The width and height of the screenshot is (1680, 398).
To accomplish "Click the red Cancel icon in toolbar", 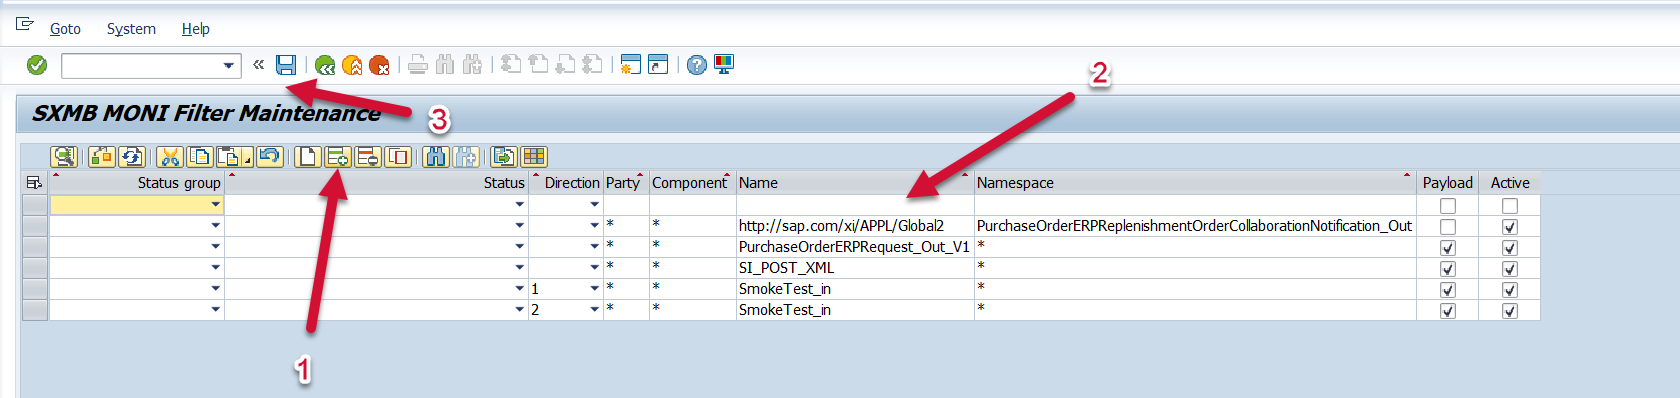I will [379, 65].
